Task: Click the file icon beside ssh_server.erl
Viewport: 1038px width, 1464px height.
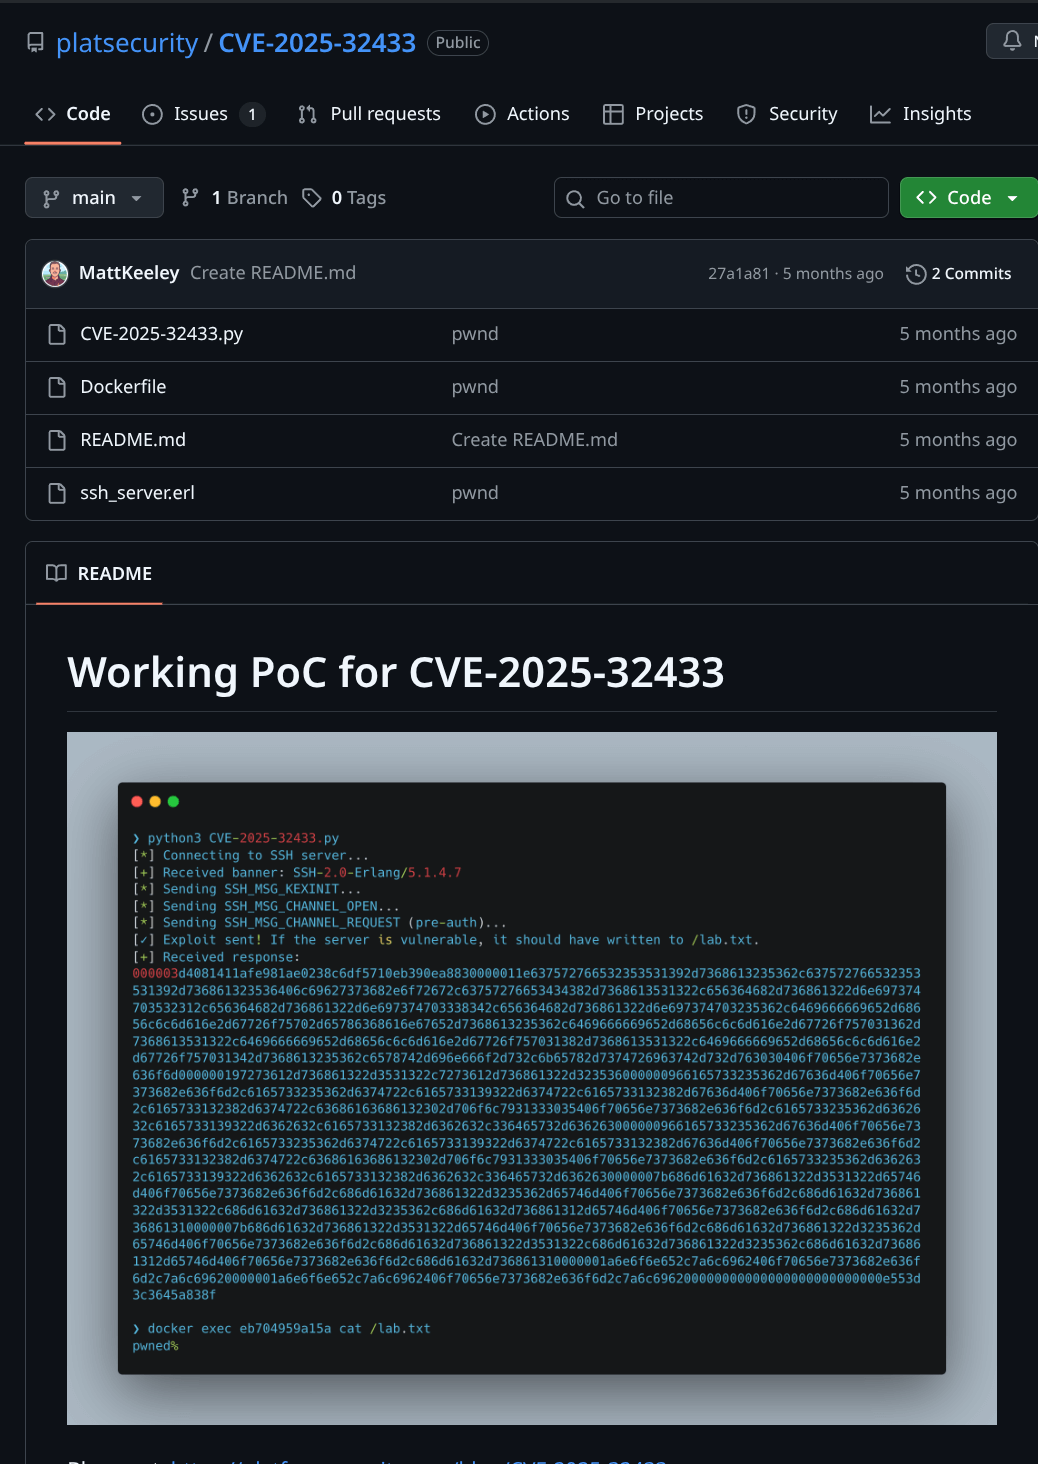Action: (57, 493)
